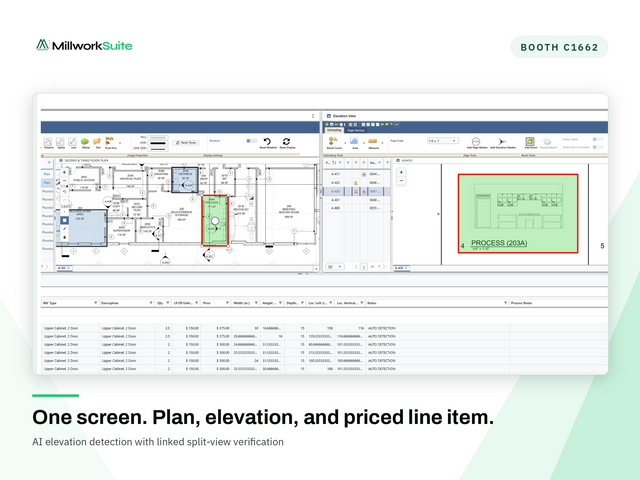Switch to the Page Markup tab

tap(356, 130)
